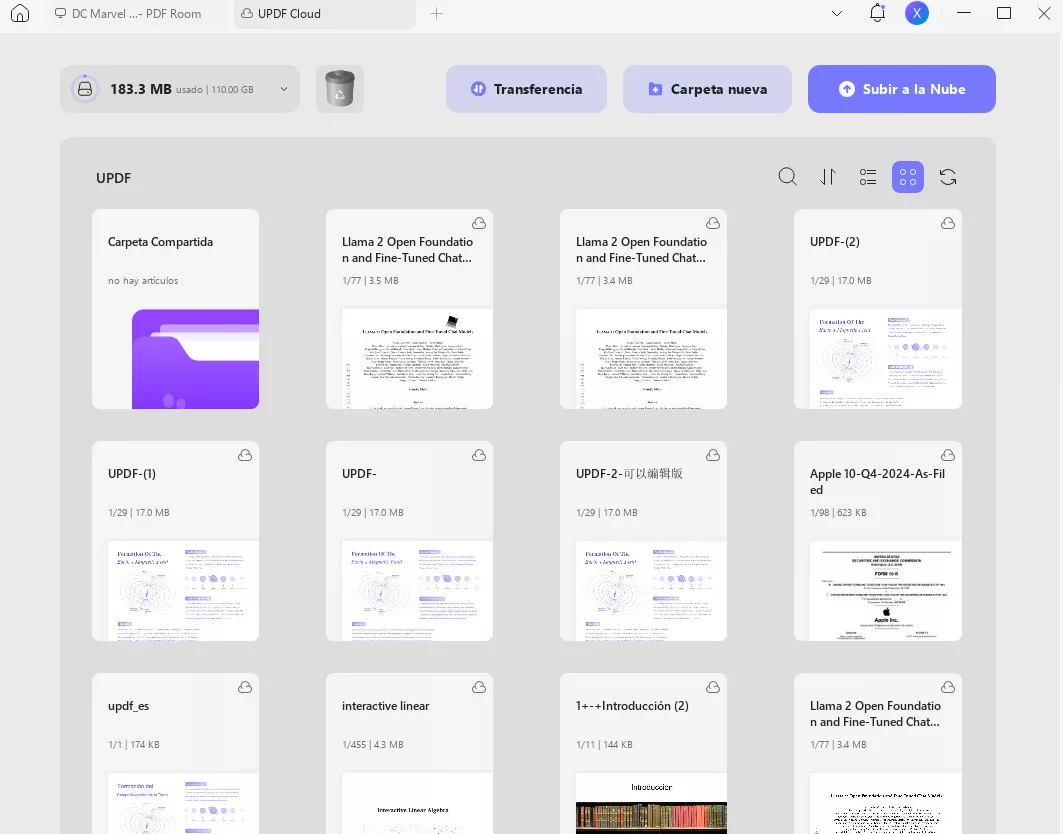Open the Llama 2 3.5 MB thumbnail
Screen dimensions: 1063x834
point(417,359)
